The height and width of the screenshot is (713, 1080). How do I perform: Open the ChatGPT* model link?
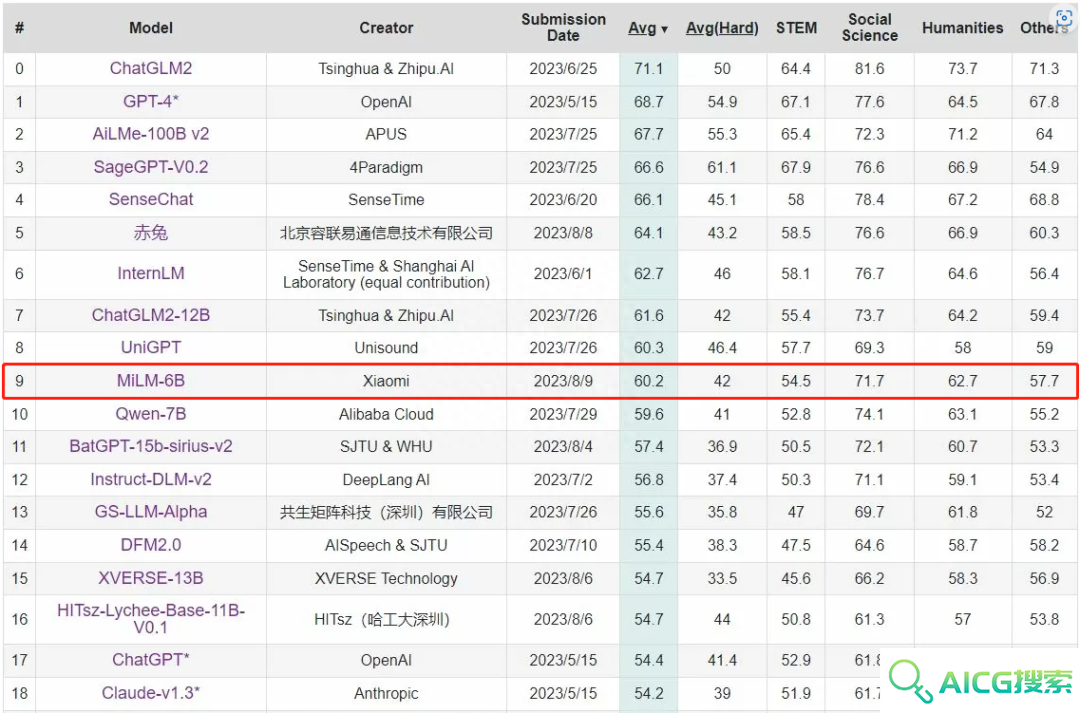click(151, 659)
